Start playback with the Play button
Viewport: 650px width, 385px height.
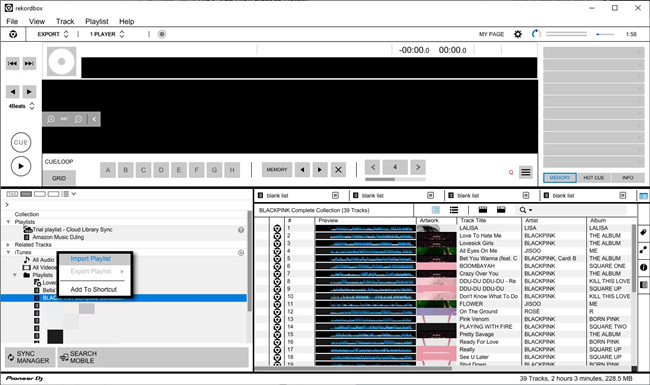(x=21, y=166)
